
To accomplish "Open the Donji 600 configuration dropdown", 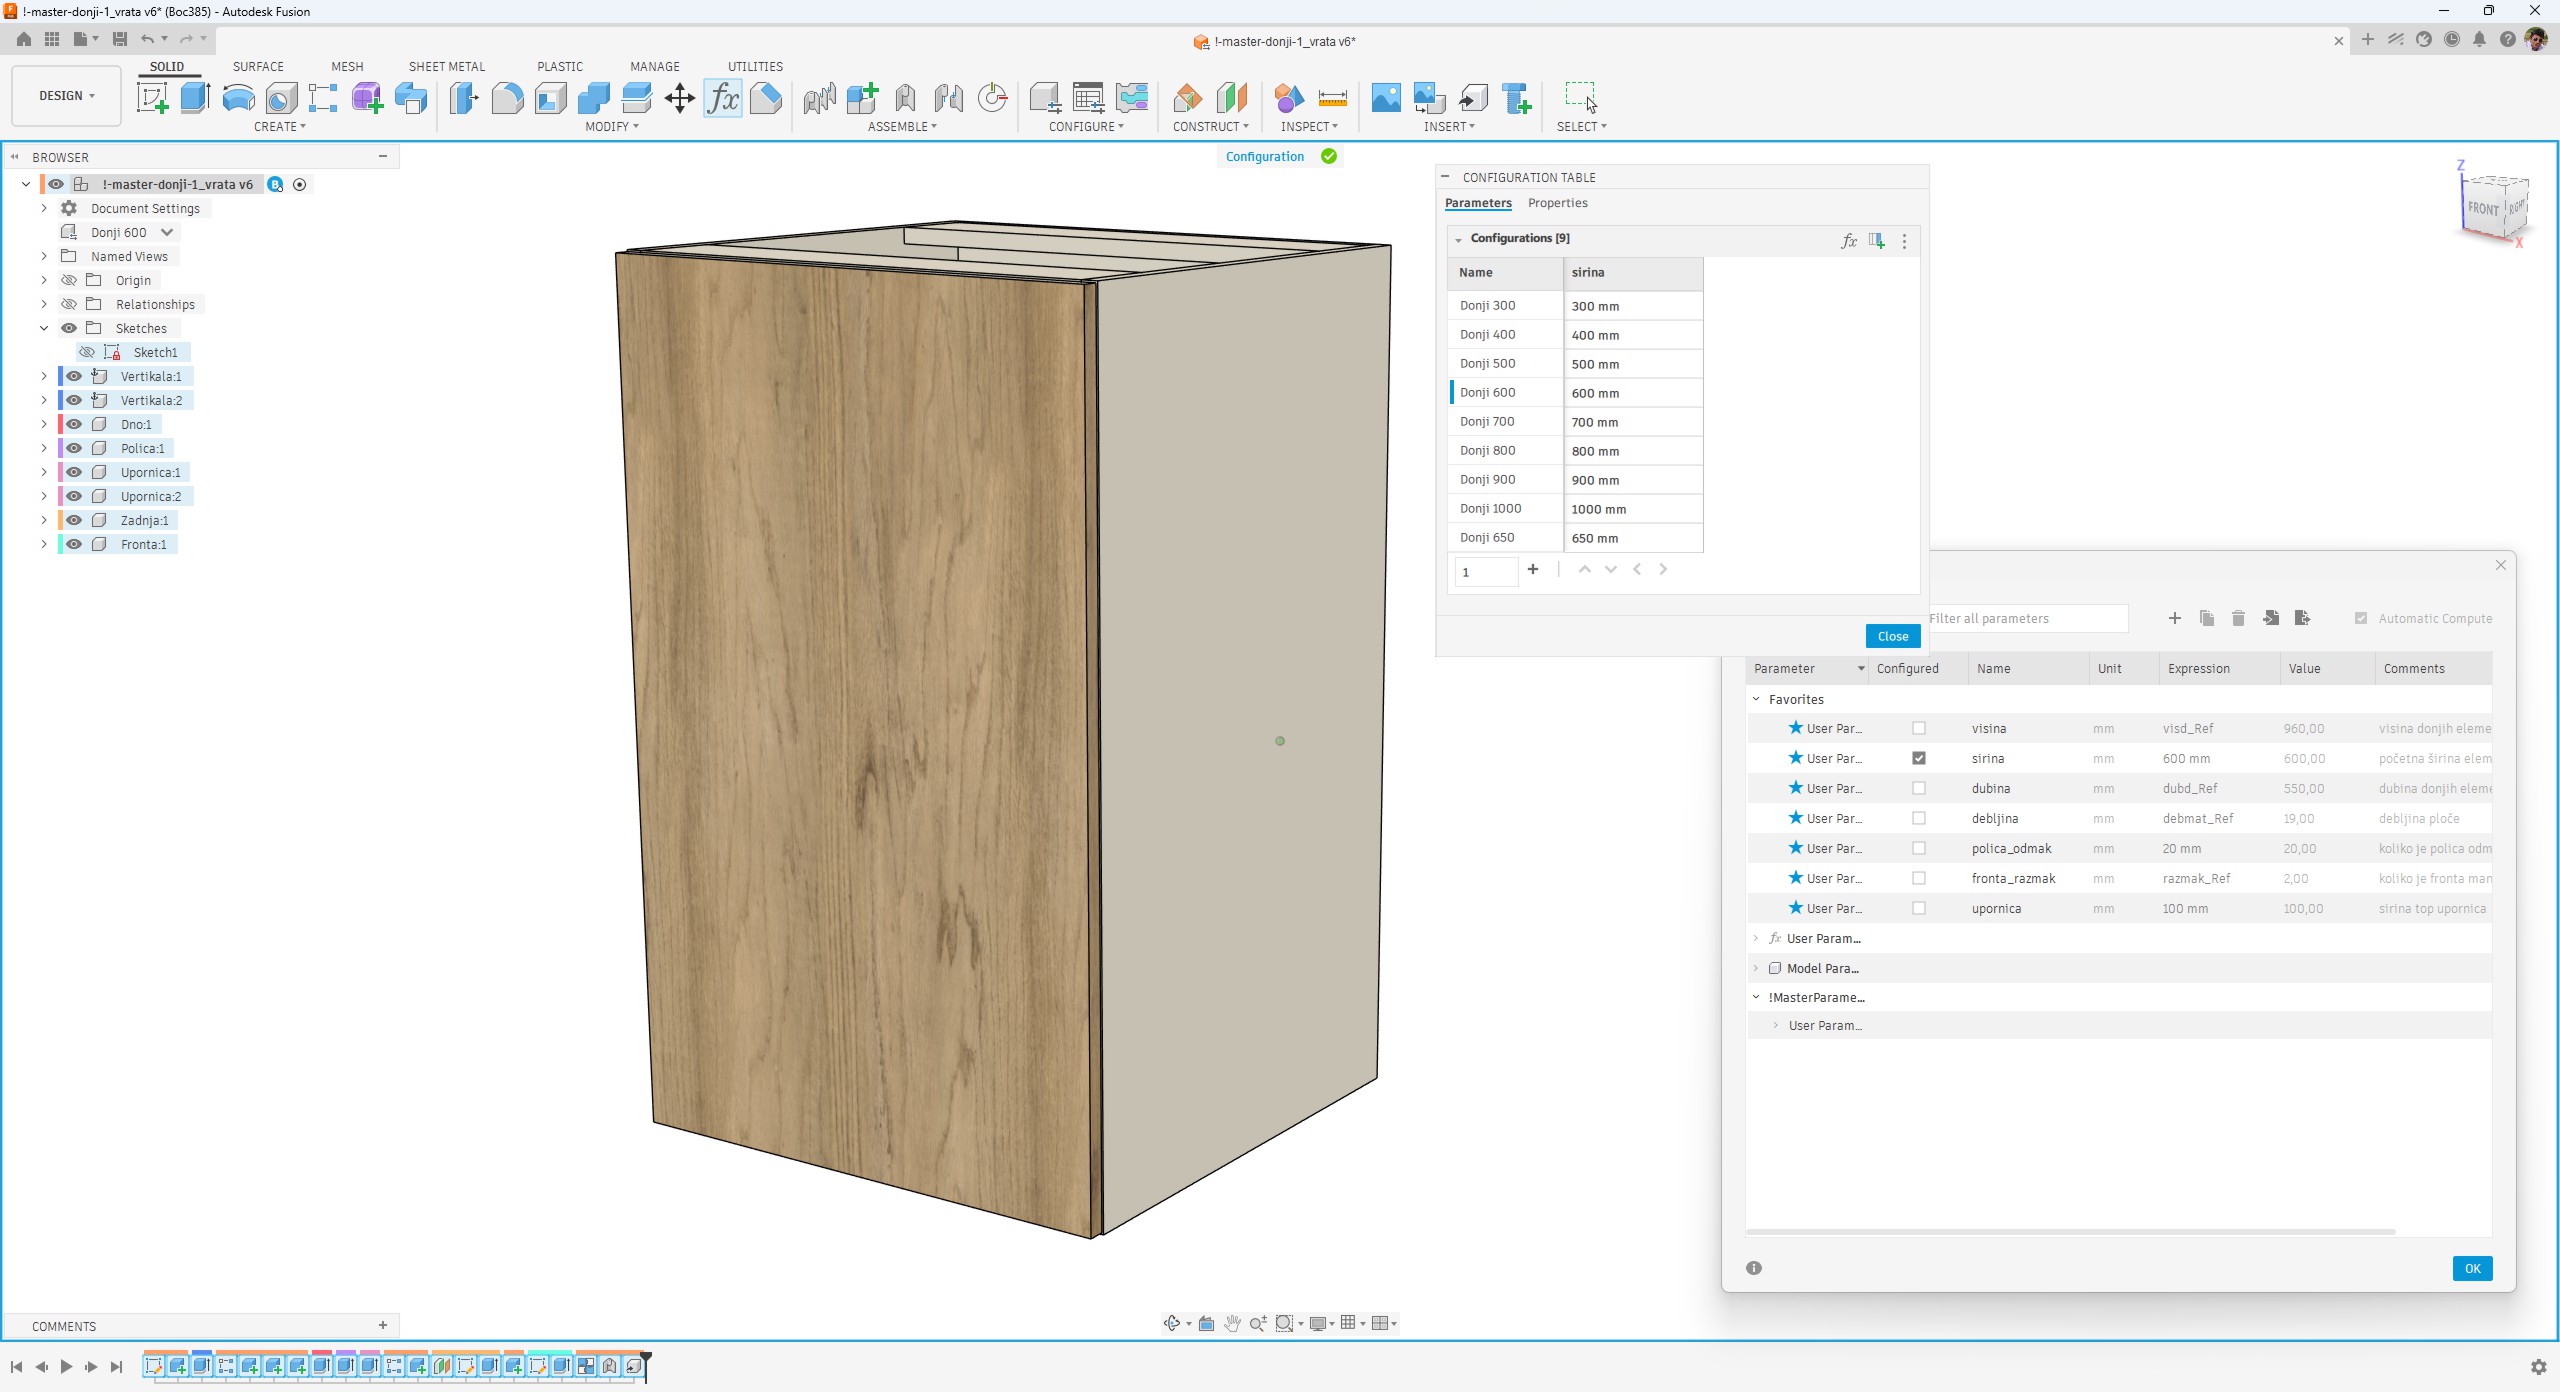I will point(167,233).
